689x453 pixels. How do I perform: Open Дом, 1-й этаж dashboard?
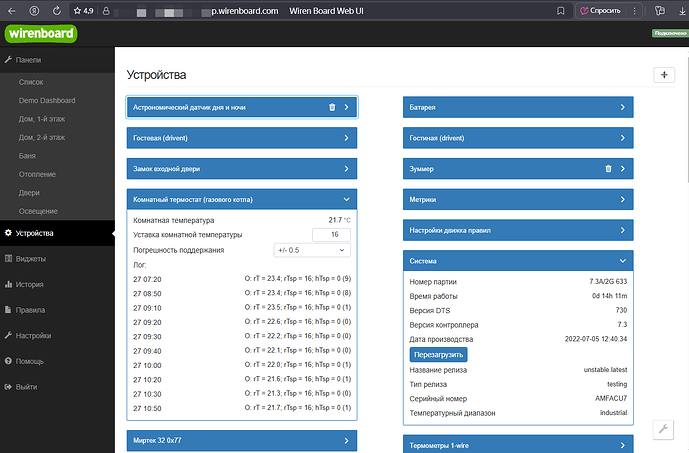click(x=42, y=119)
